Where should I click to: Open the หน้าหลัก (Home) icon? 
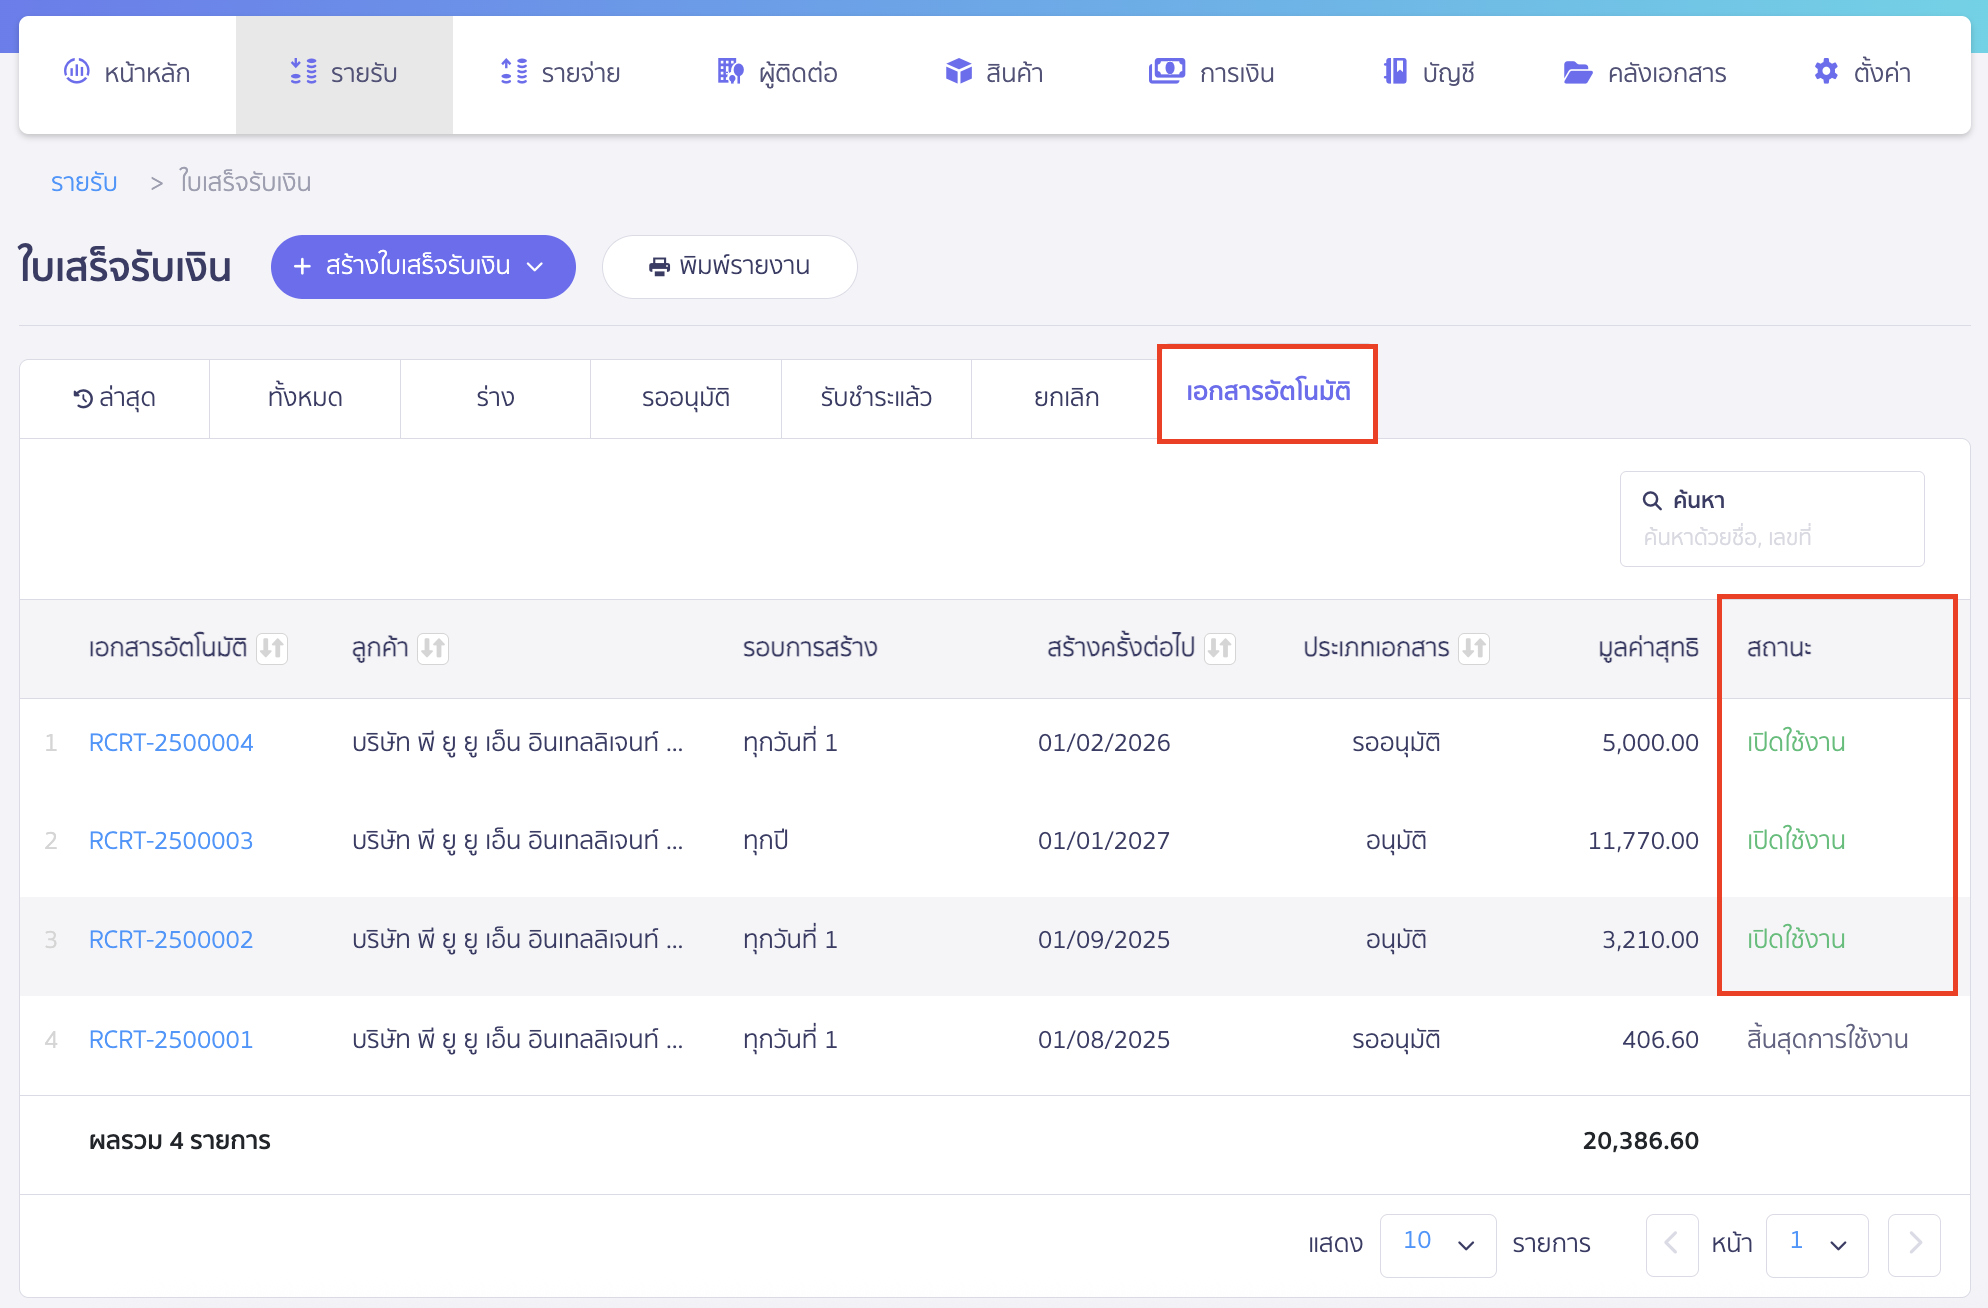click(78, 72)
